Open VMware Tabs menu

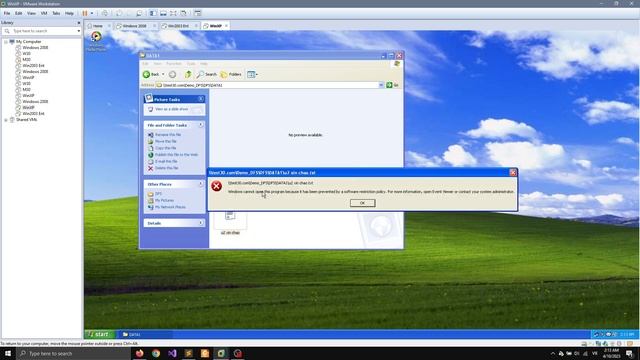click(x=56, y=13)
